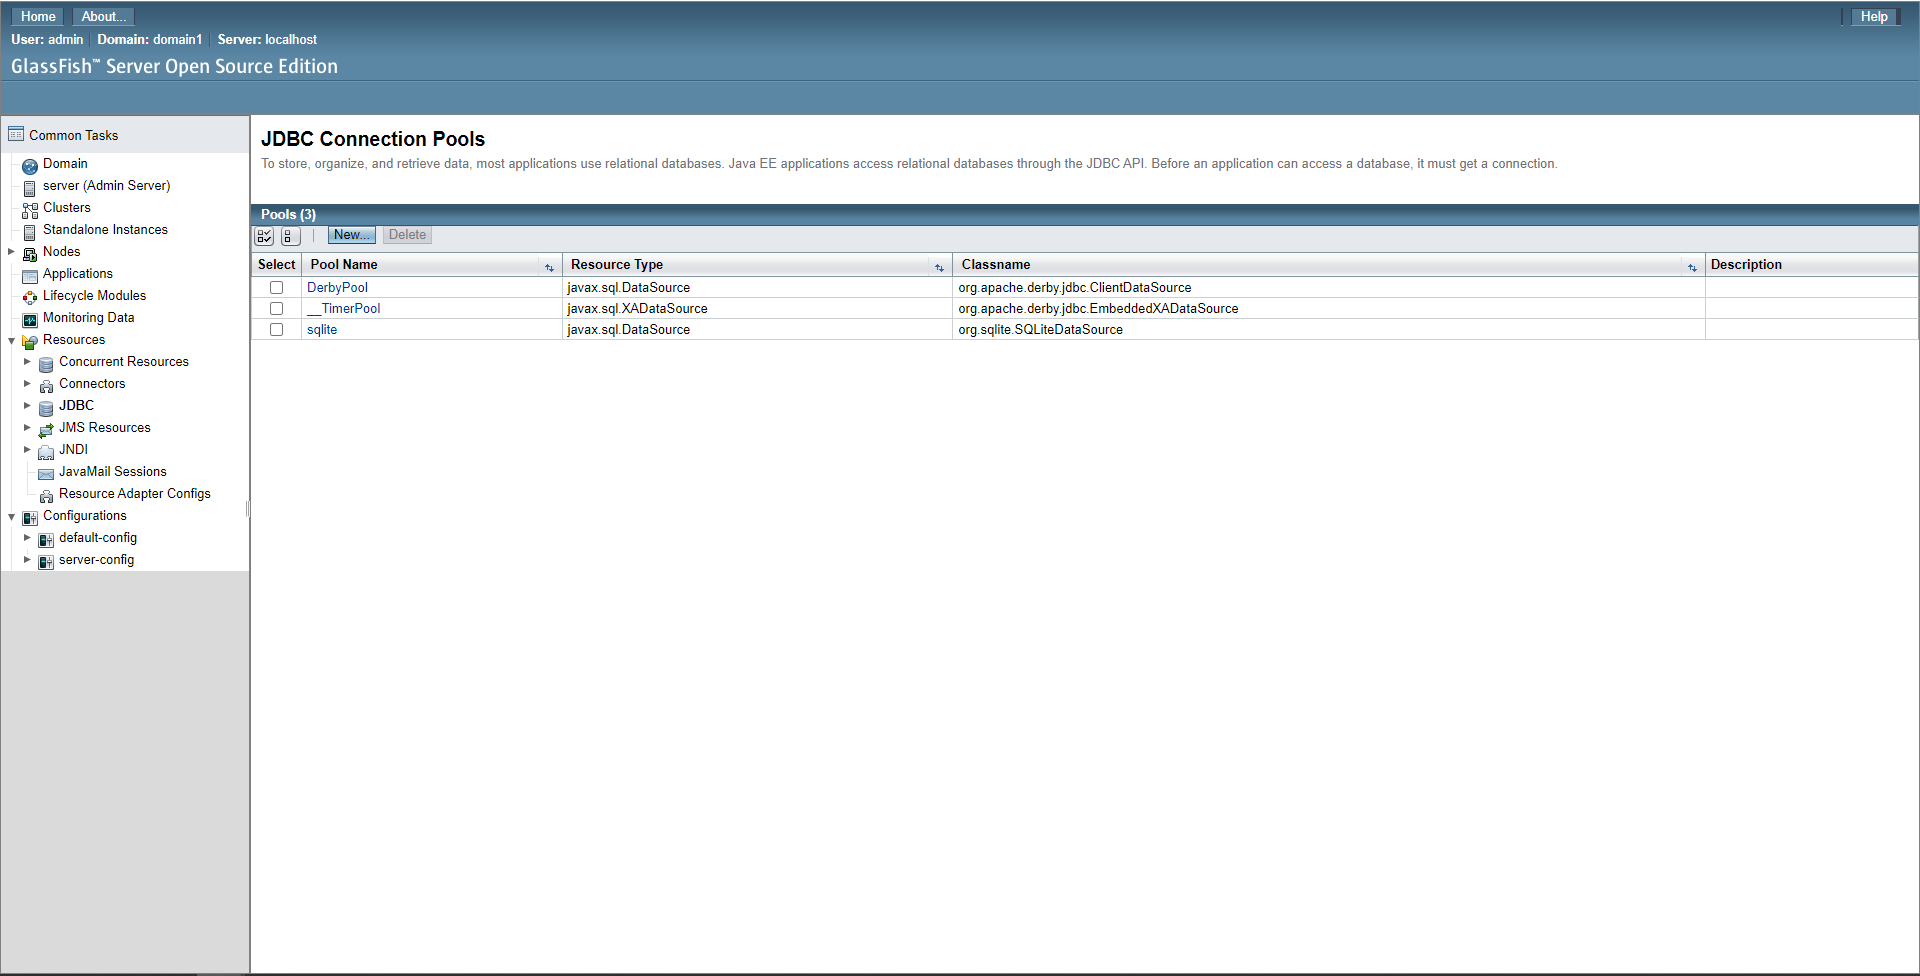Image resolution: width=1920 pixels, height=976 pixels.
Task: Click the New... button to create a pool
Action: pos(351,234)
